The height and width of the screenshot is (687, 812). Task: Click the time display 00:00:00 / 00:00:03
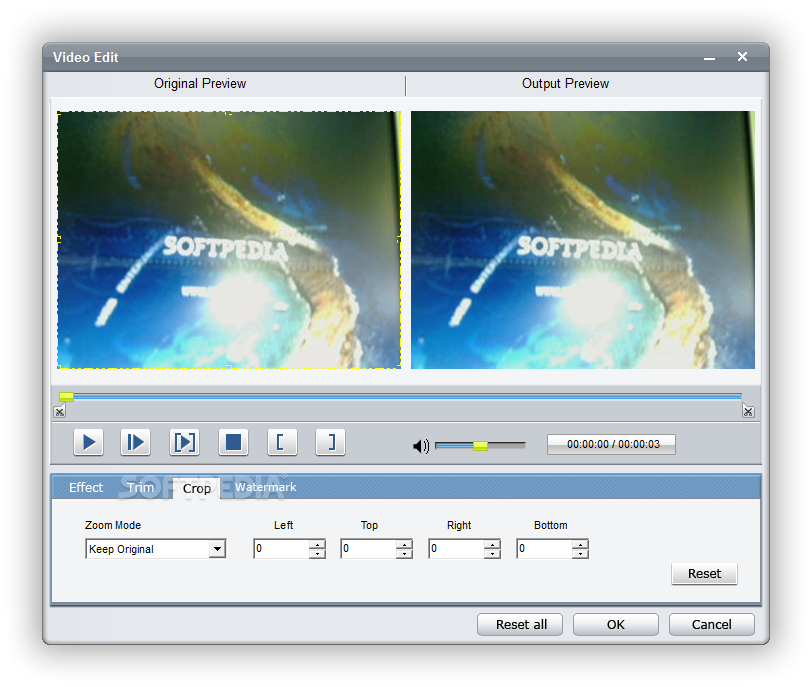pos(612,444)
